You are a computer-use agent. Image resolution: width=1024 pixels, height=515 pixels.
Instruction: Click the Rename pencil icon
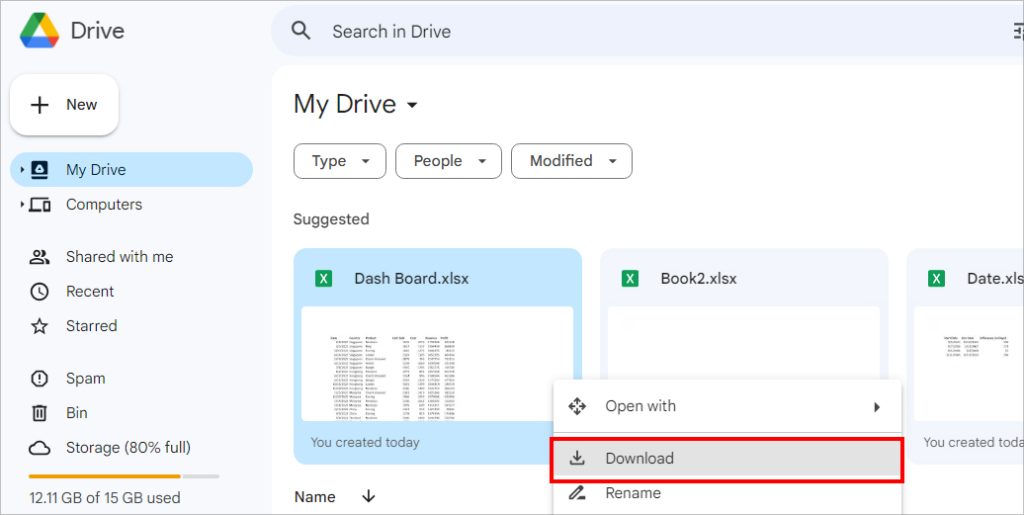577,493
